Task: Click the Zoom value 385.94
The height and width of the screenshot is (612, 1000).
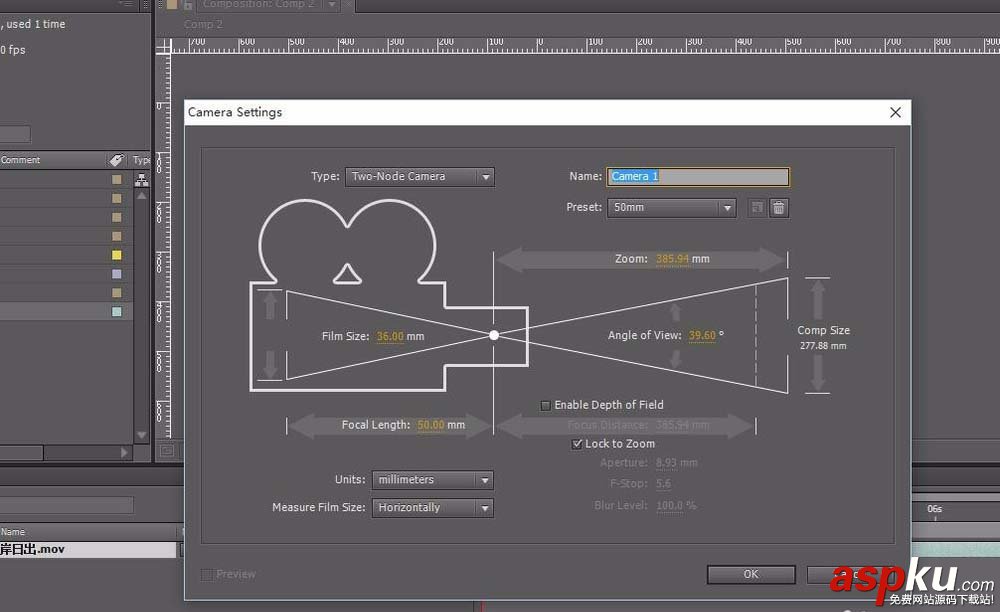Action: [x=672, y=259]
